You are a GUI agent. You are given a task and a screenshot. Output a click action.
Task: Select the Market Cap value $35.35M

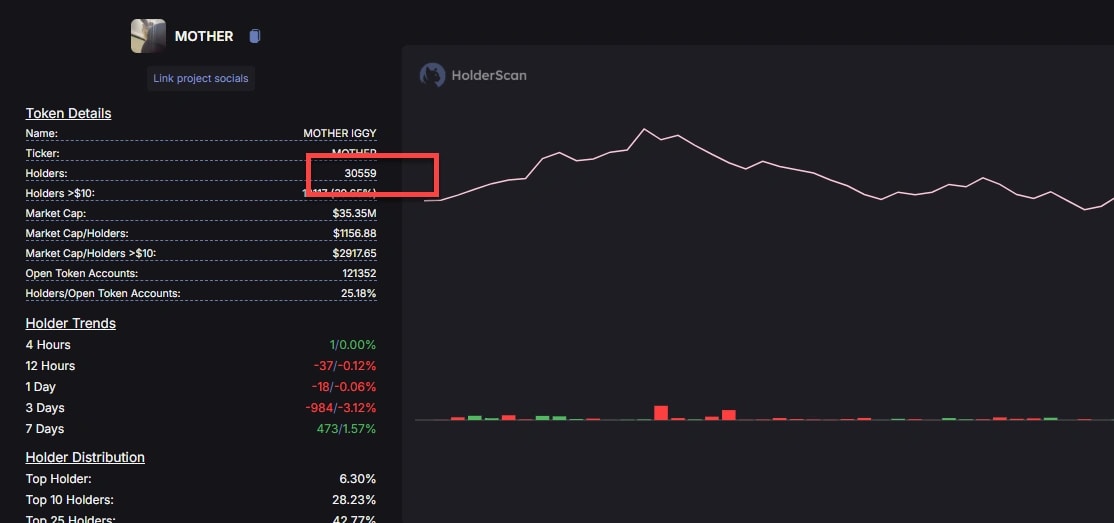(x=354, y=213)
